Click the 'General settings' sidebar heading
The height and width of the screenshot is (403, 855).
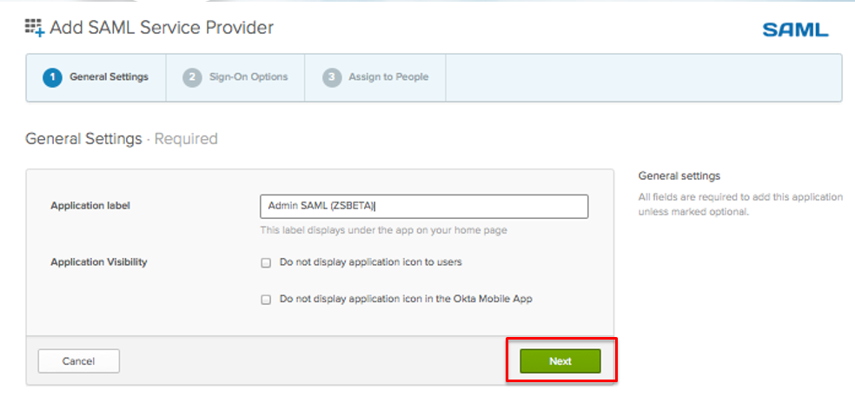[679, 176]
